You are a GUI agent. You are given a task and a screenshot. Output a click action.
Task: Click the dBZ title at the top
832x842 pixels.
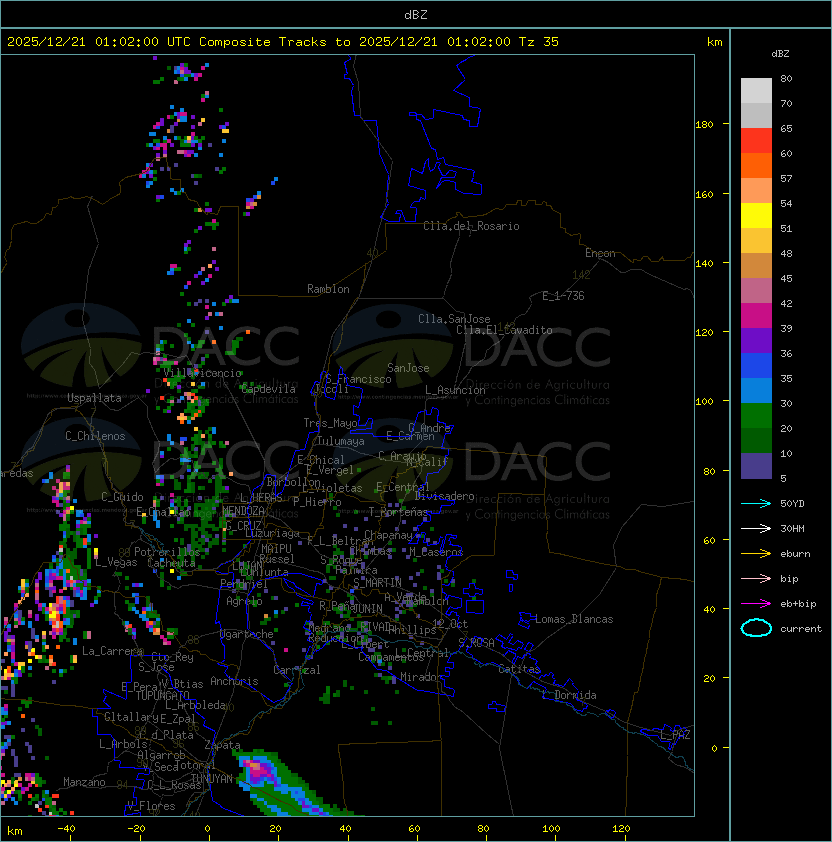(416, 15)
